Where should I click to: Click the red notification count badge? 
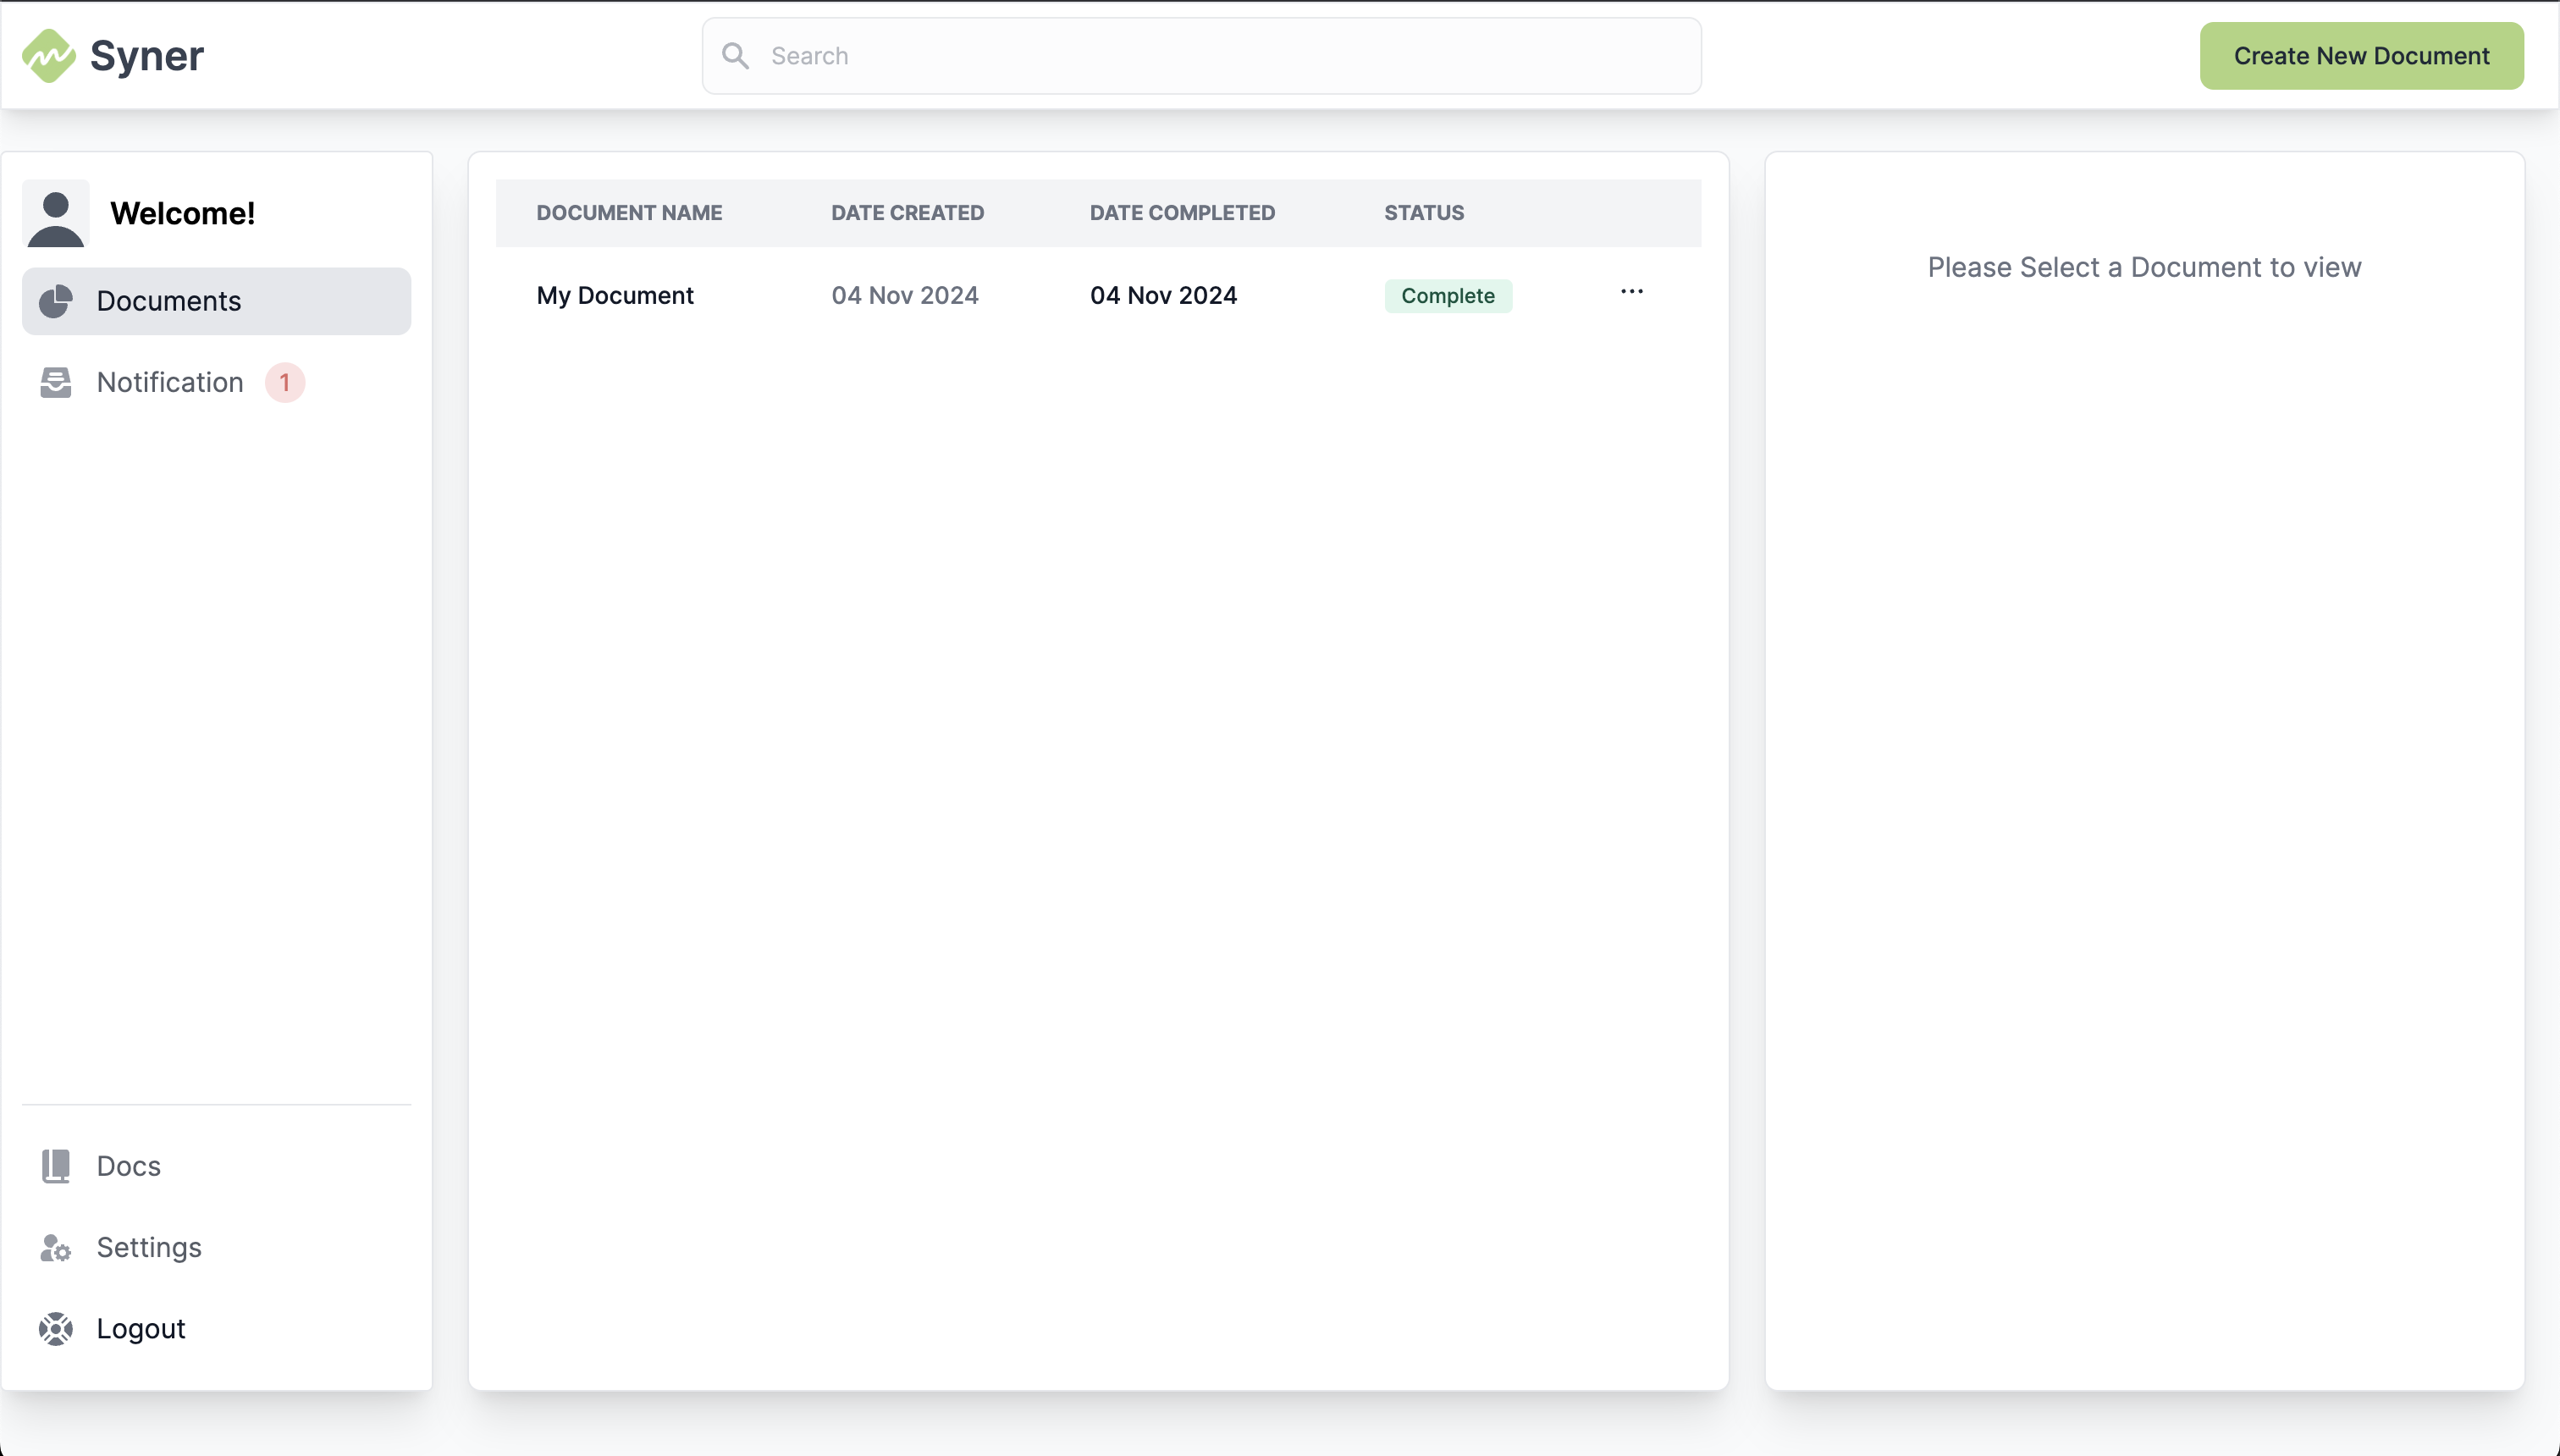pyautogui.click(x=285, y=382)
